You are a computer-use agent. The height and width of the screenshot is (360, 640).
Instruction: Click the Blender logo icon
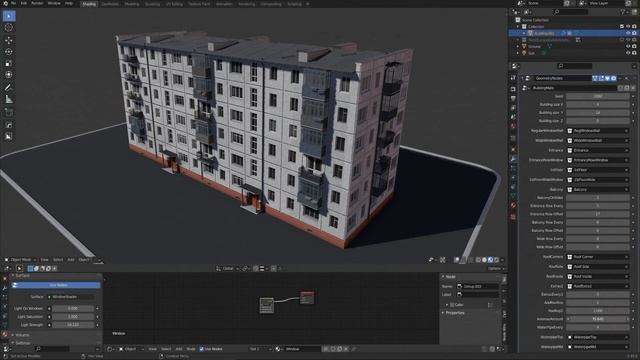click(x=5, y=3)
